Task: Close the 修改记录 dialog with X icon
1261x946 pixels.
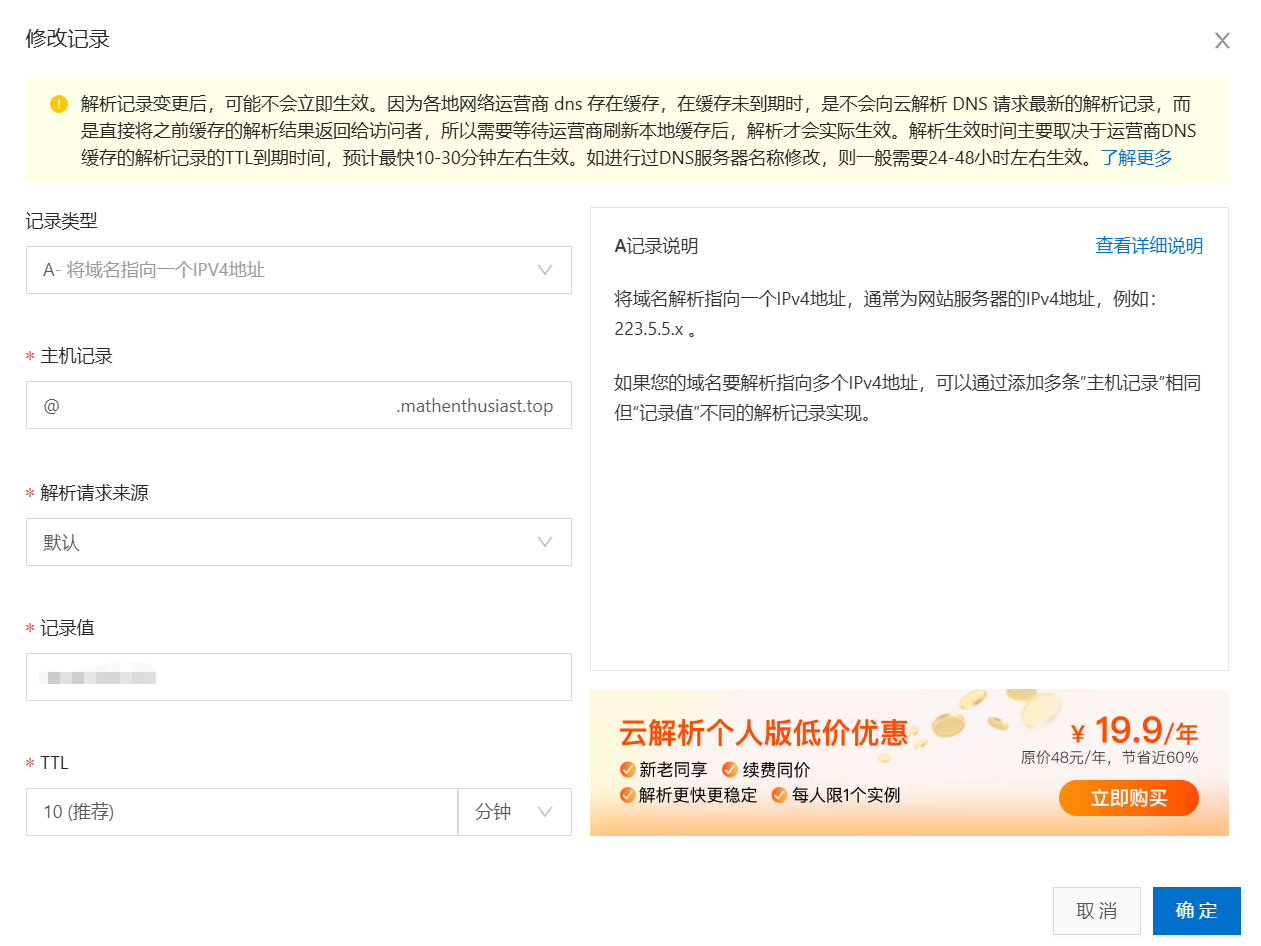Action: 1222,41
